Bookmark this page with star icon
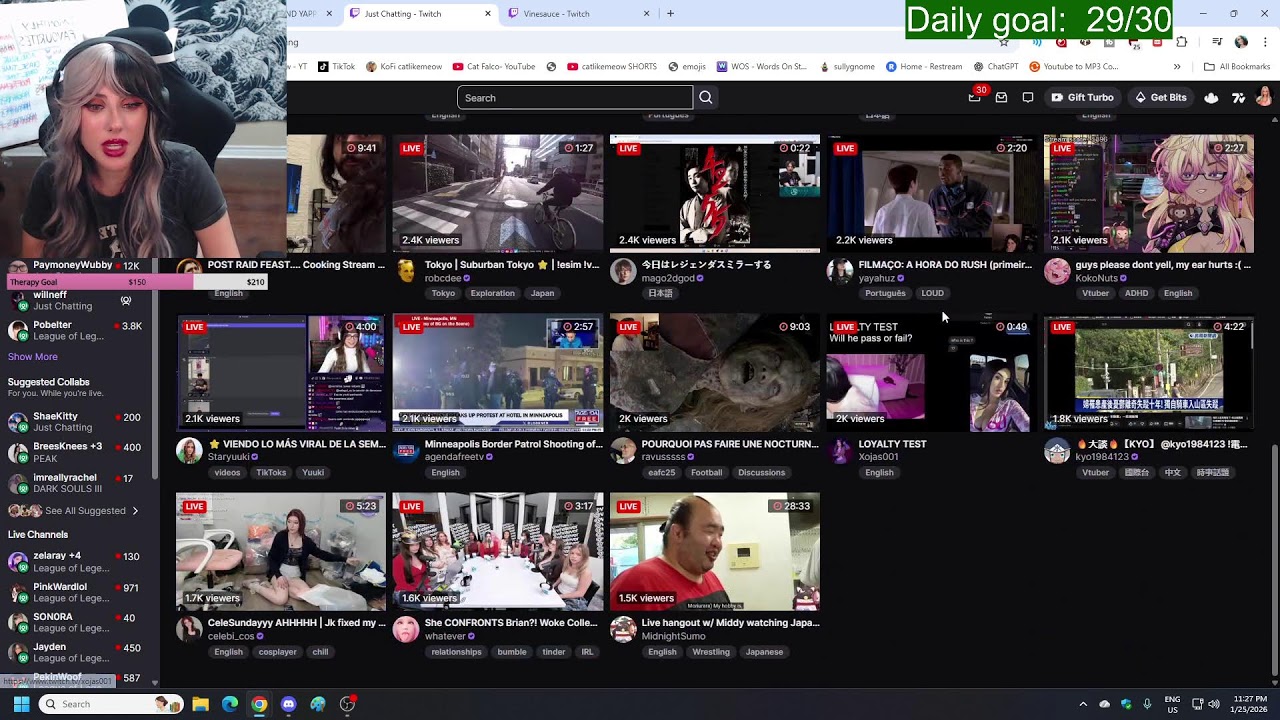The image size is (1280, 720). [1004, 42]
